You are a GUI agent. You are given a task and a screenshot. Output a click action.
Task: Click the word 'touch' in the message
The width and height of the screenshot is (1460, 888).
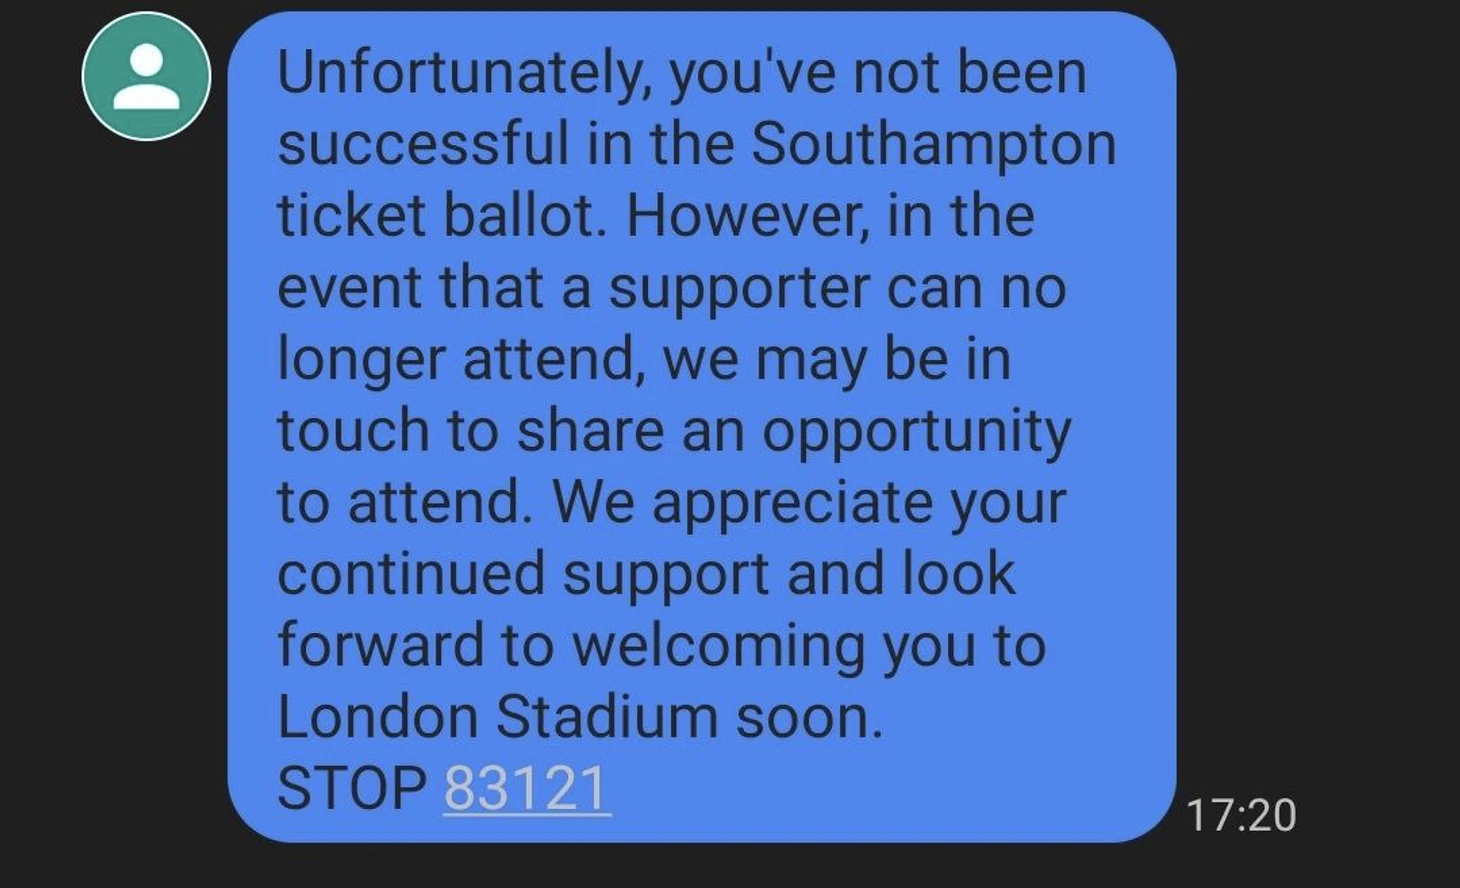(353, 432)
